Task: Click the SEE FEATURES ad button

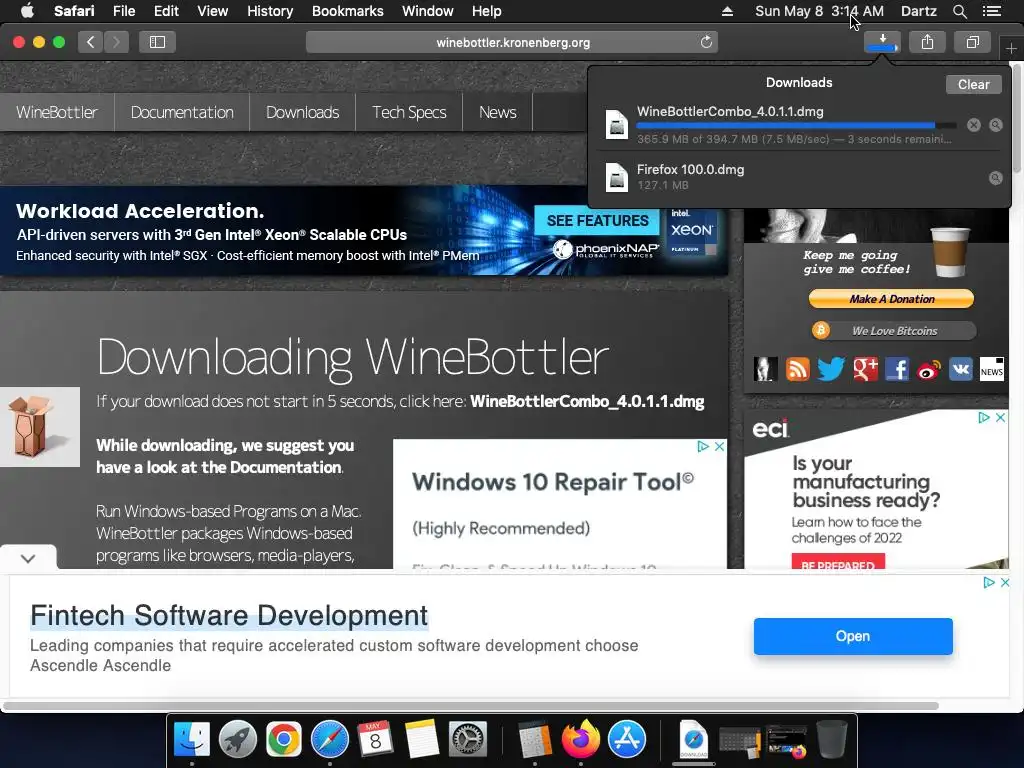Action: click(x=598, y=221)
